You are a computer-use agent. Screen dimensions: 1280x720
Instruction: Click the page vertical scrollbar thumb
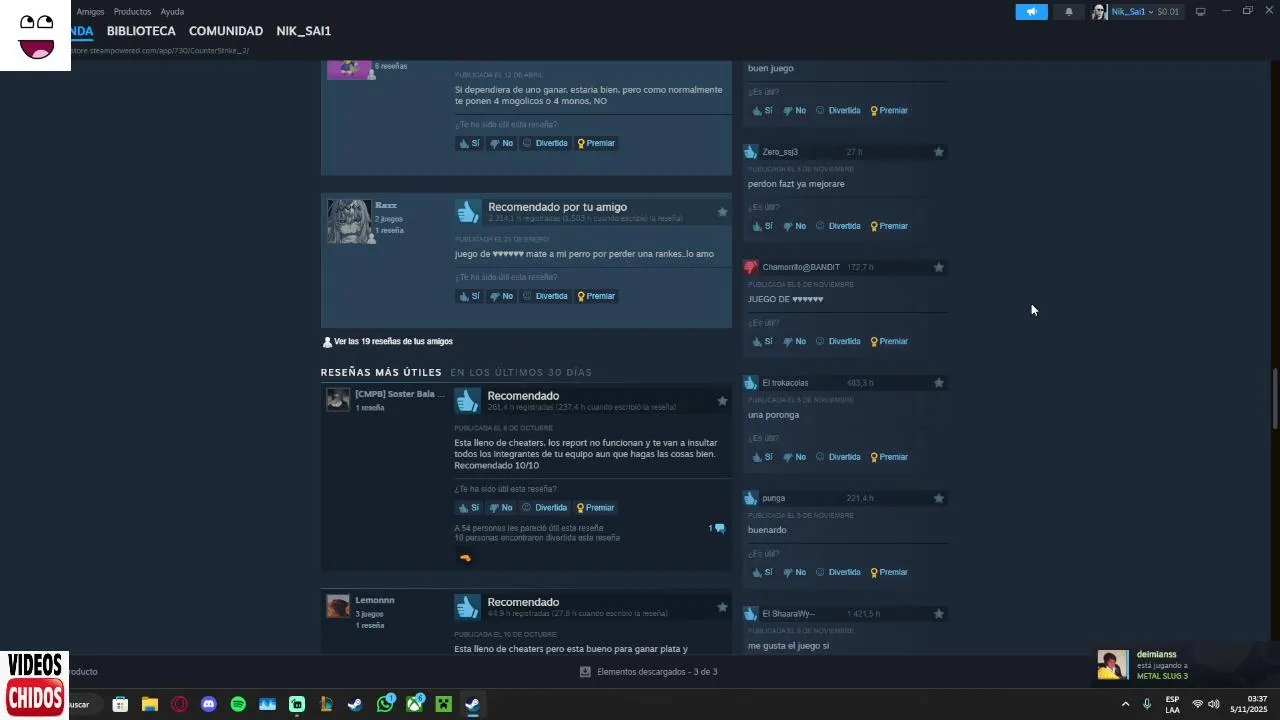1274,399
